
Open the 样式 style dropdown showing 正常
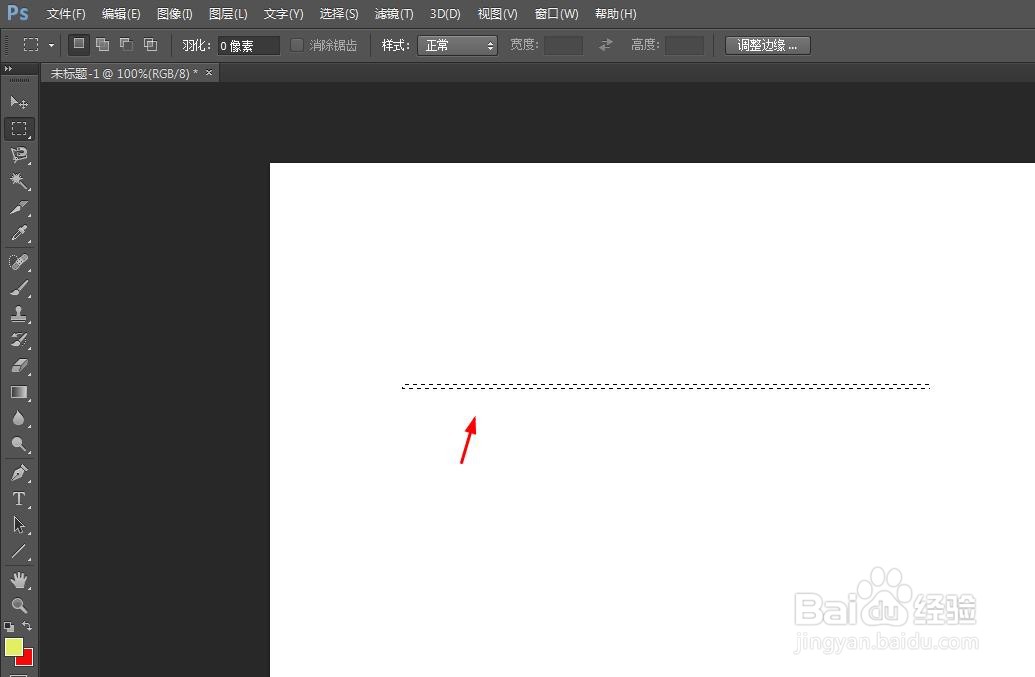(457, 44)
